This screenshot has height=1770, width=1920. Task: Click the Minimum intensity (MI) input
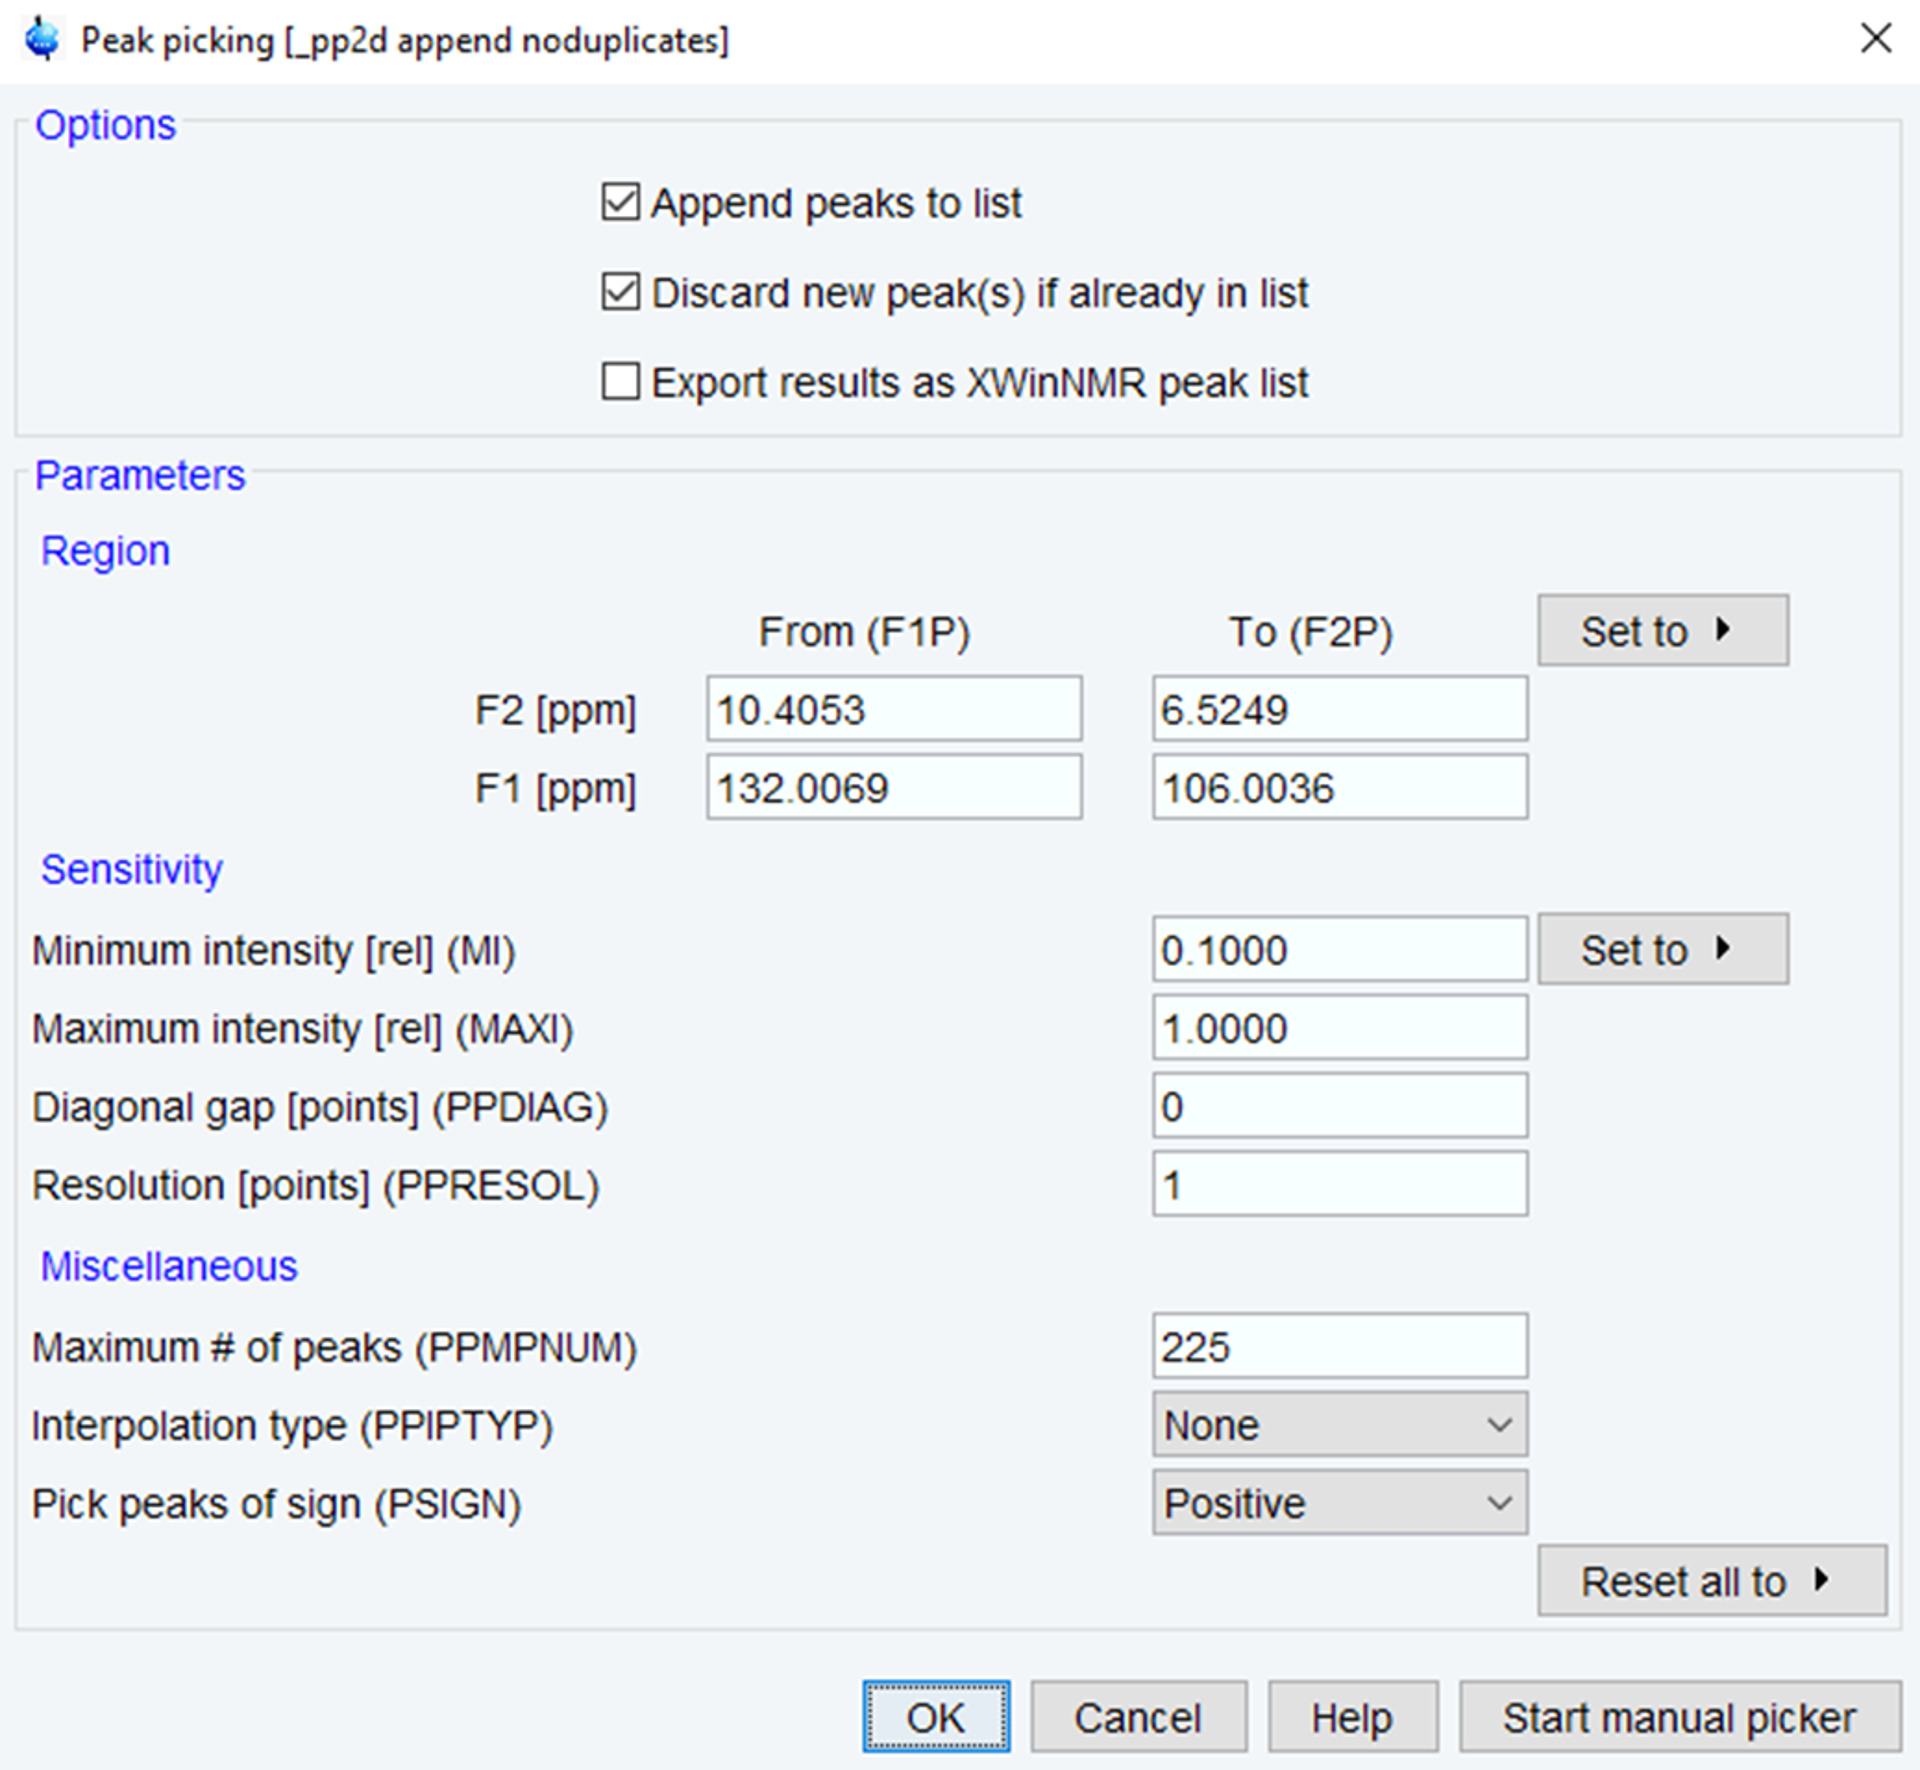point(1339,949)
